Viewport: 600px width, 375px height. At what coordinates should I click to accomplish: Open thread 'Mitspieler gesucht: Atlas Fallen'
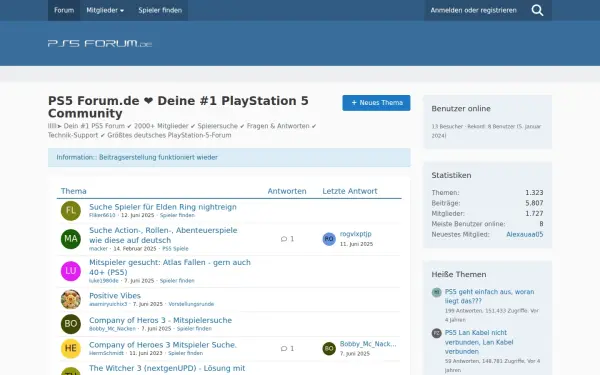[x=170, y=267]
